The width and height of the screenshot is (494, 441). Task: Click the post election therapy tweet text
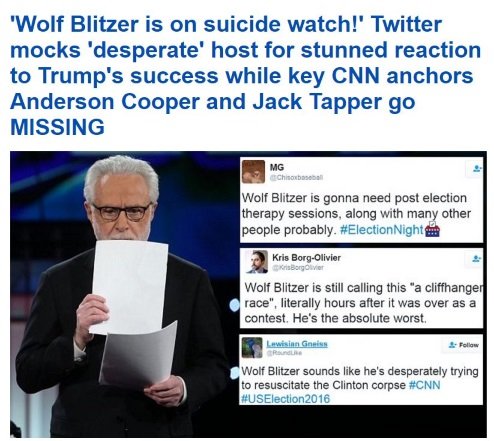pyautogui.click(x=356, y=214)
